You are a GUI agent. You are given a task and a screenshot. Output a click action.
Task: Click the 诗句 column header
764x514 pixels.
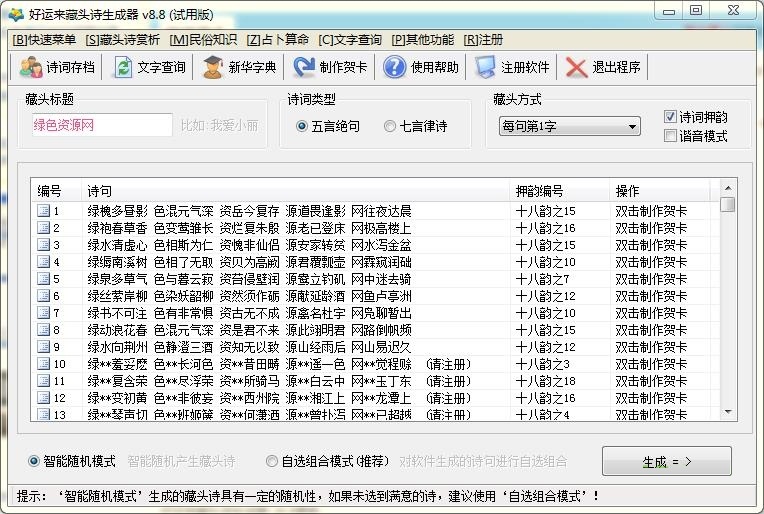click(x=295, y=191)
